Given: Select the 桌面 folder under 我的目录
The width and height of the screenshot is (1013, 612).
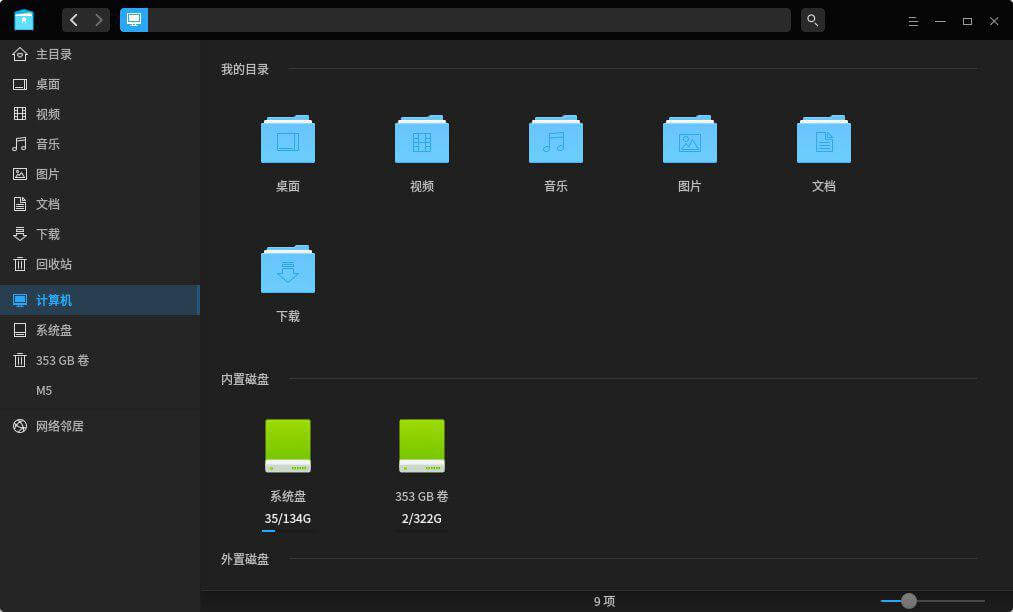Looking at the screenshot, I should pyautogui.click(x=288, y=154).
